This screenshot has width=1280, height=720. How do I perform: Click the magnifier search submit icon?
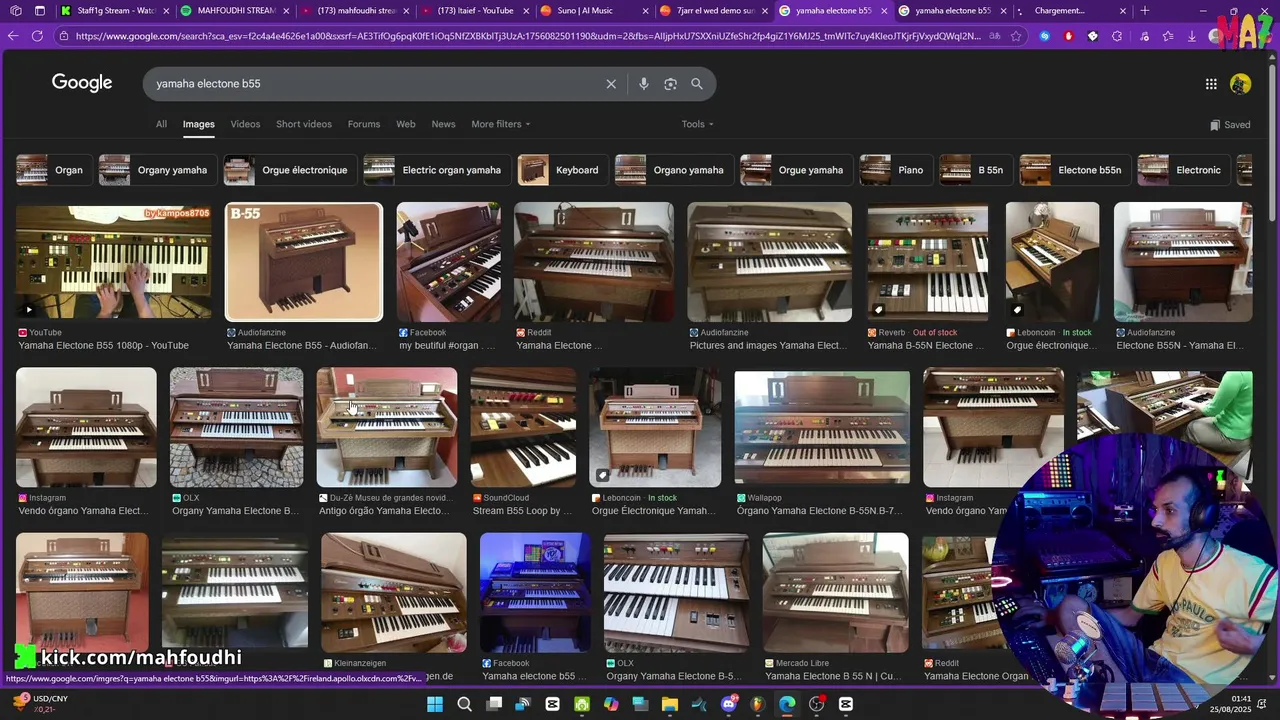tap(697, 84)
